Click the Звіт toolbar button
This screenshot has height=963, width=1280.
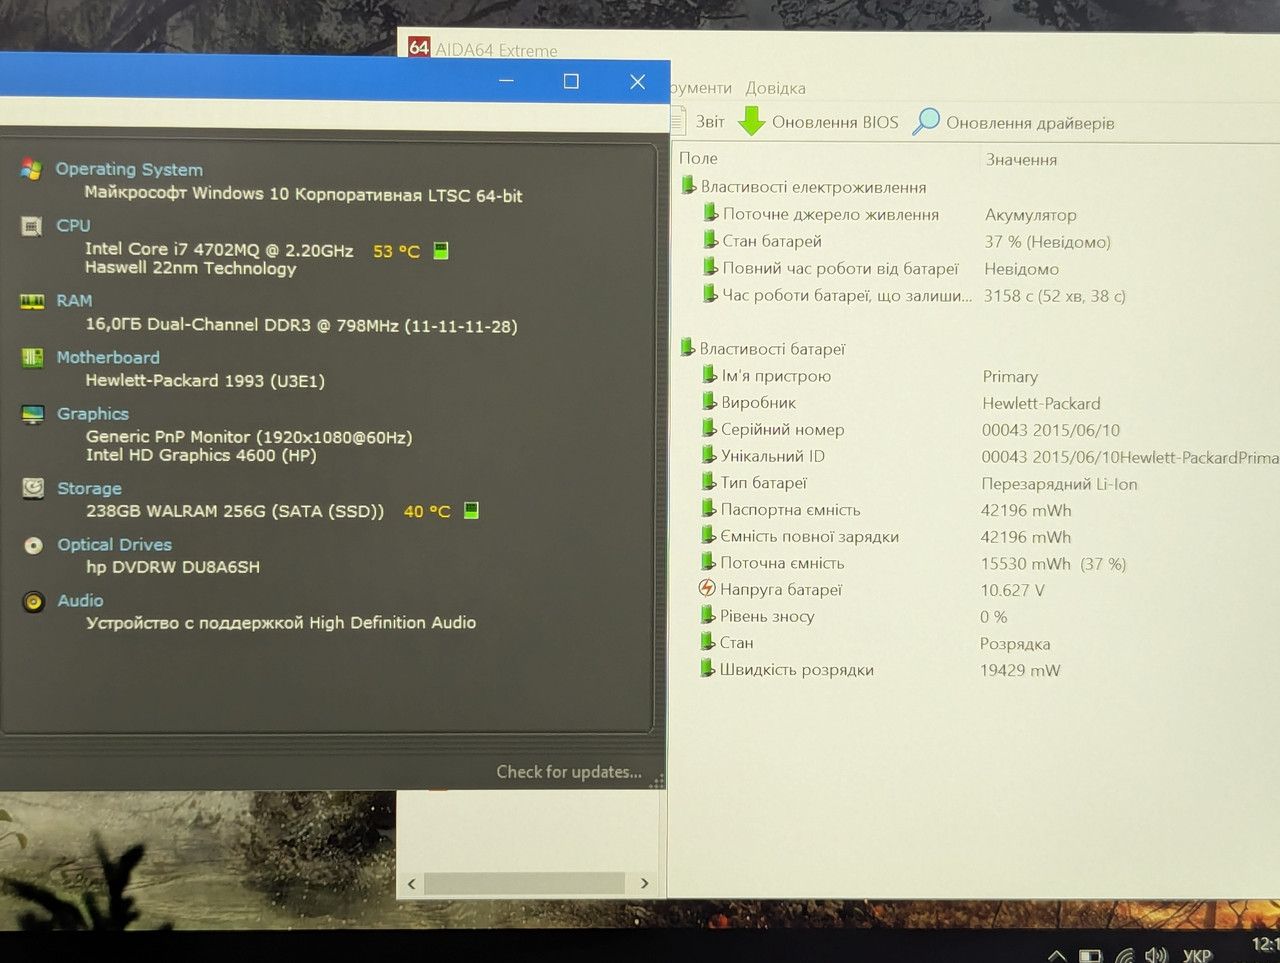click(x=710, y=122)
